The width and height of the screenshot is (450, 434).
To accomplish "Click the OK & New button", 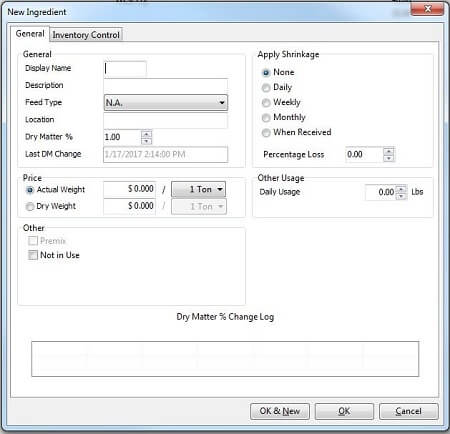I will pos(280,411).
